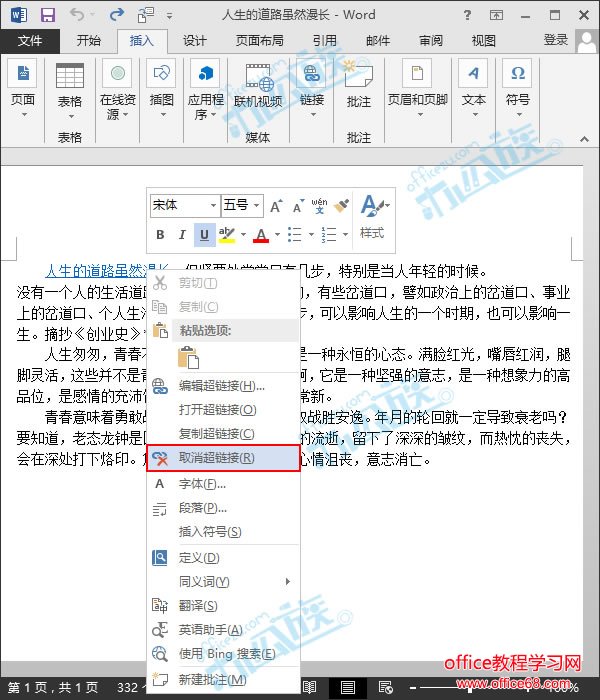
Task: Toggle Italic in mini toolbar
Action: 182,235
